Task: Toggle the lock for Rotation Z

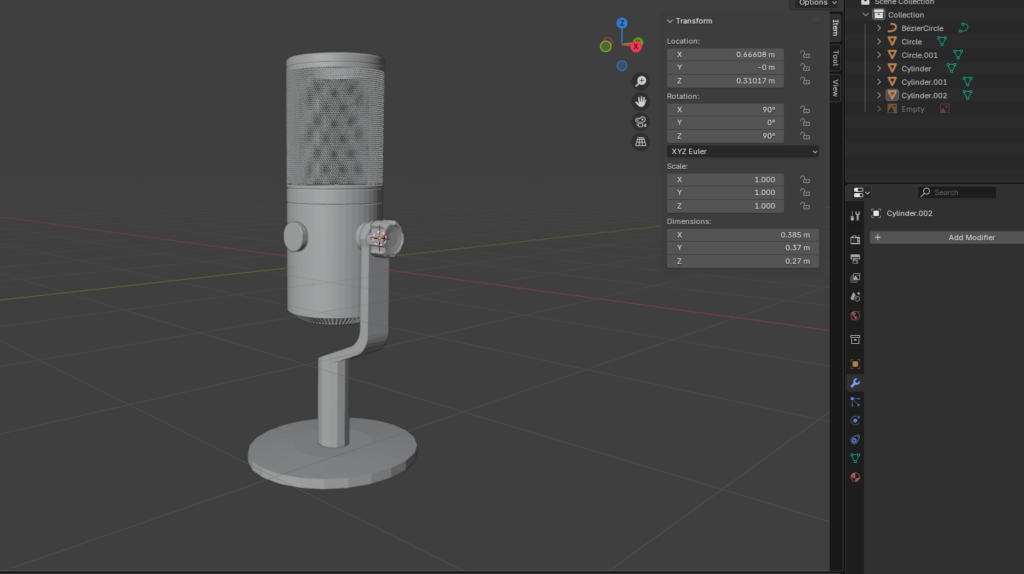Action: coord(805,136)
